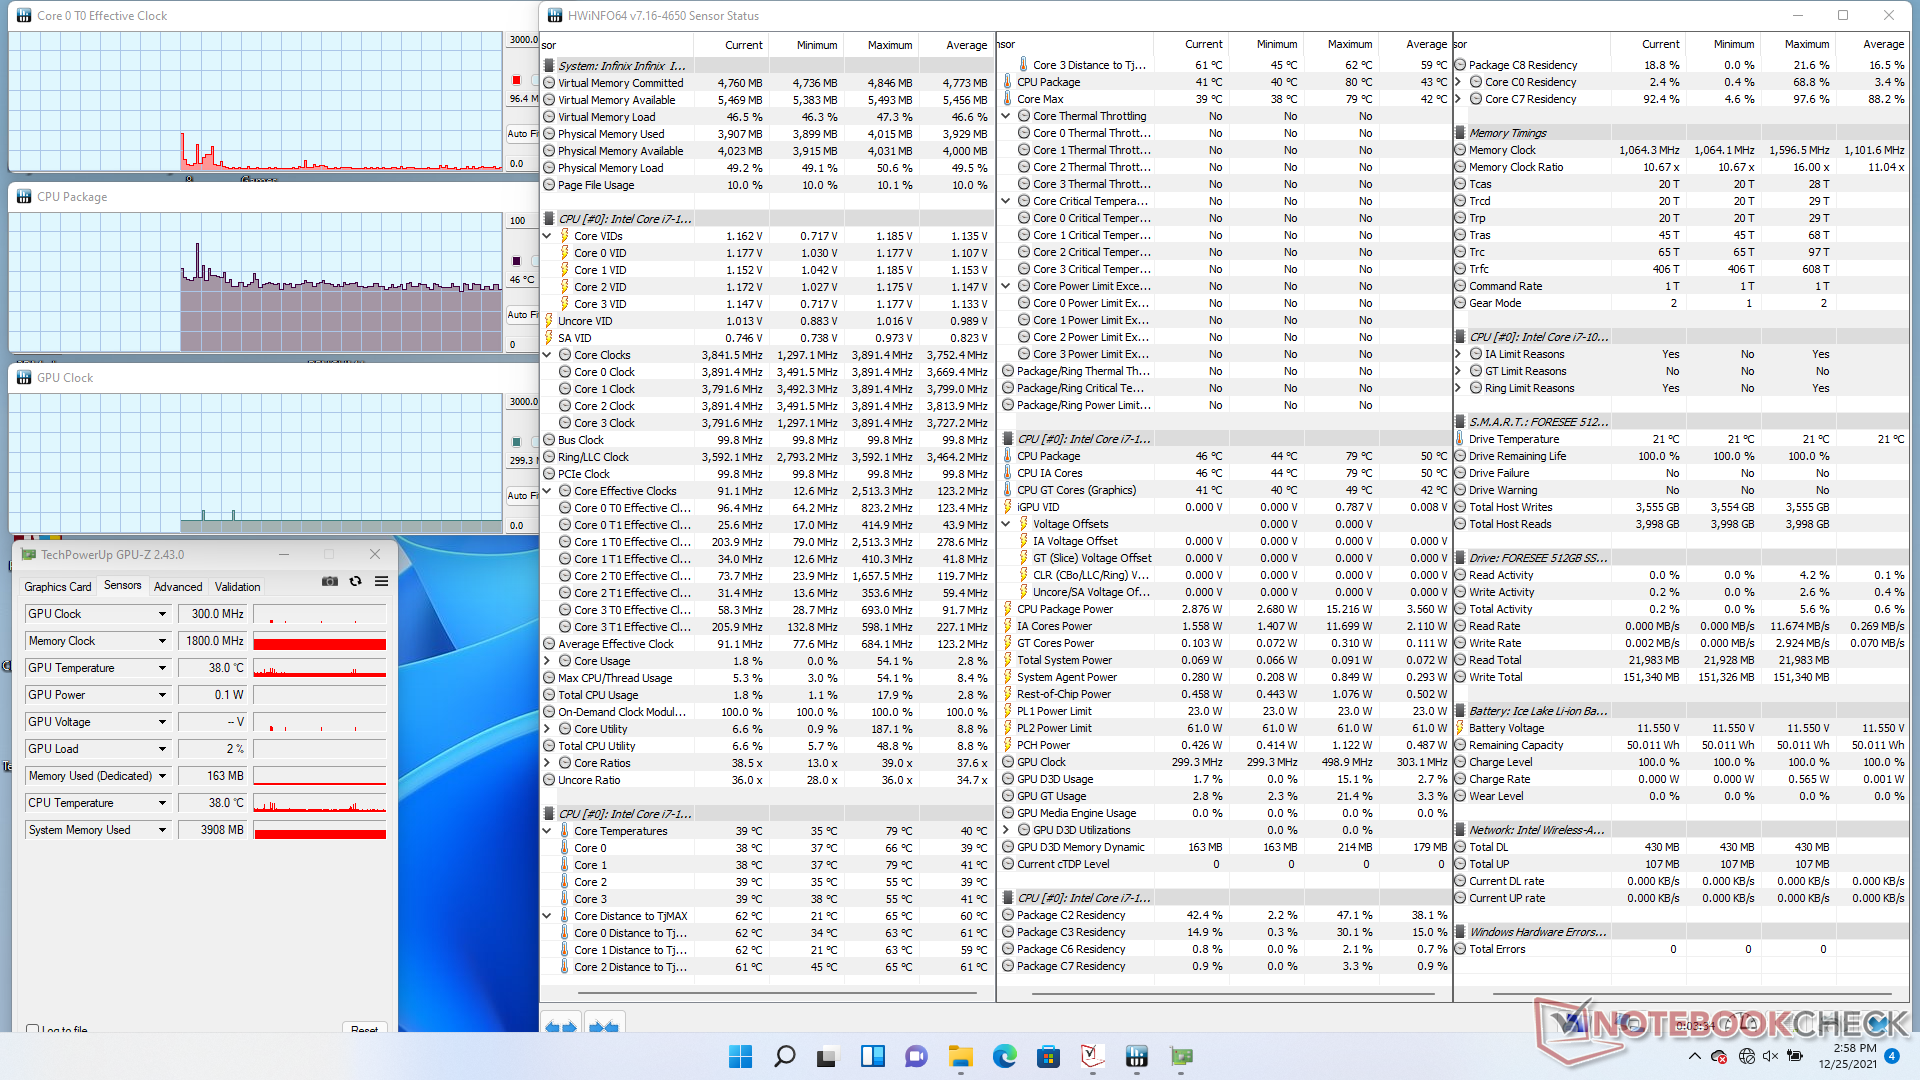Switch to GPU-Z taskbar icon

point(1181,1056)
